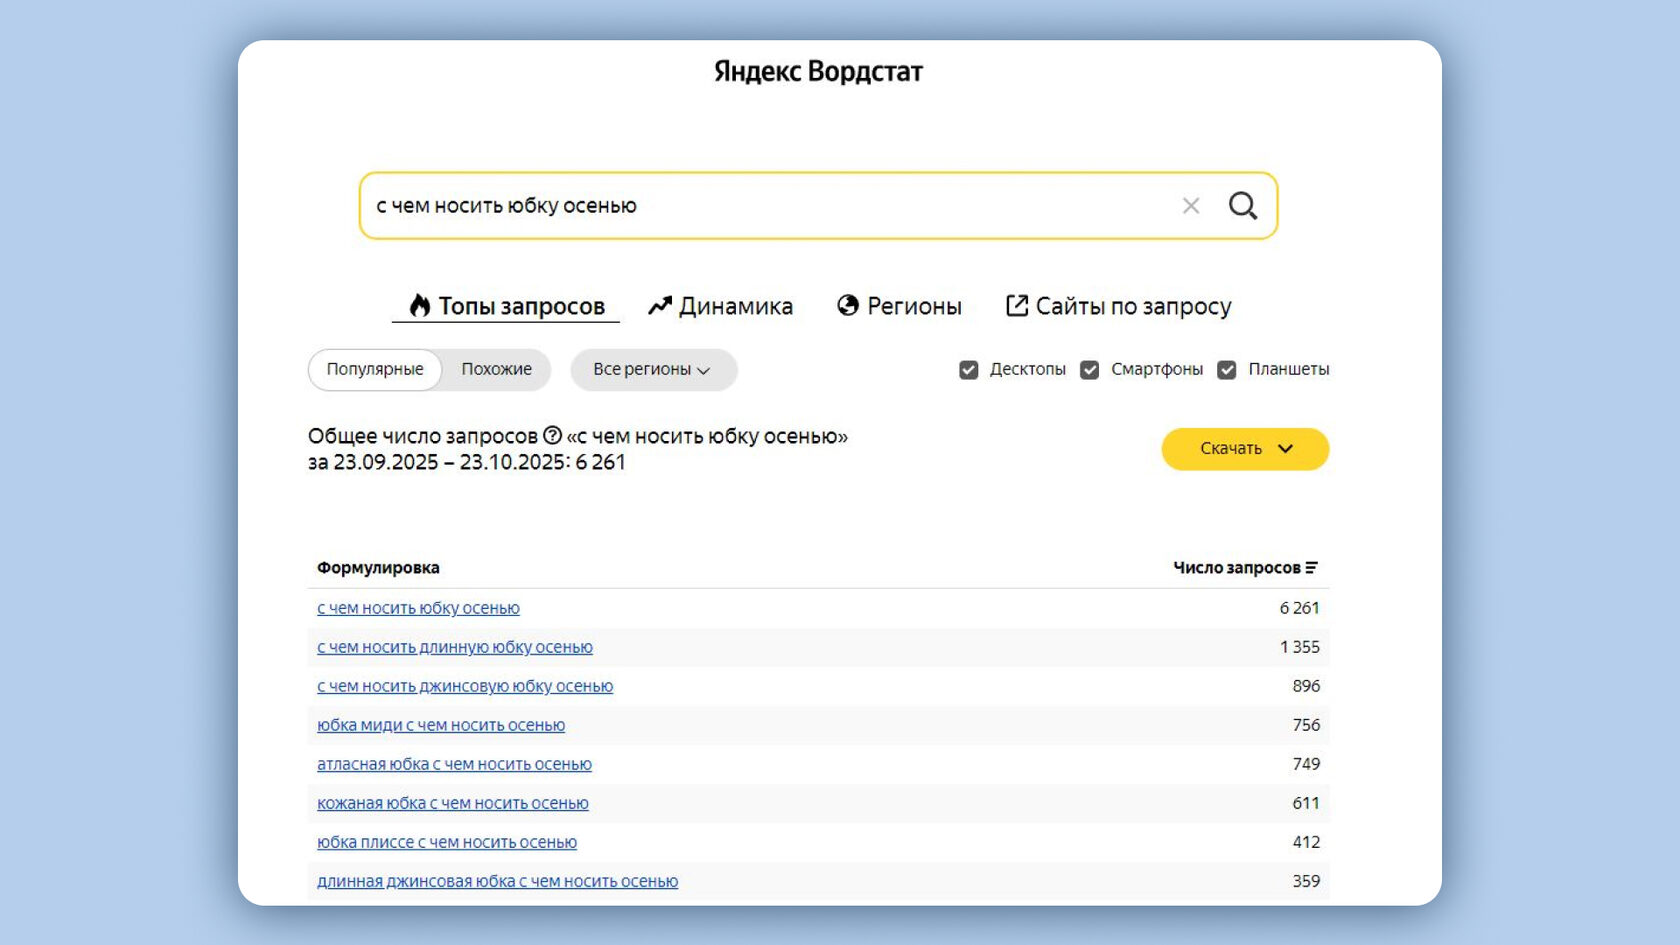This screenshot has height=945, width=1680.
Task: Click the date range text 23.09.2025 – 23.10.2025
Action: [x=449, y=462]
